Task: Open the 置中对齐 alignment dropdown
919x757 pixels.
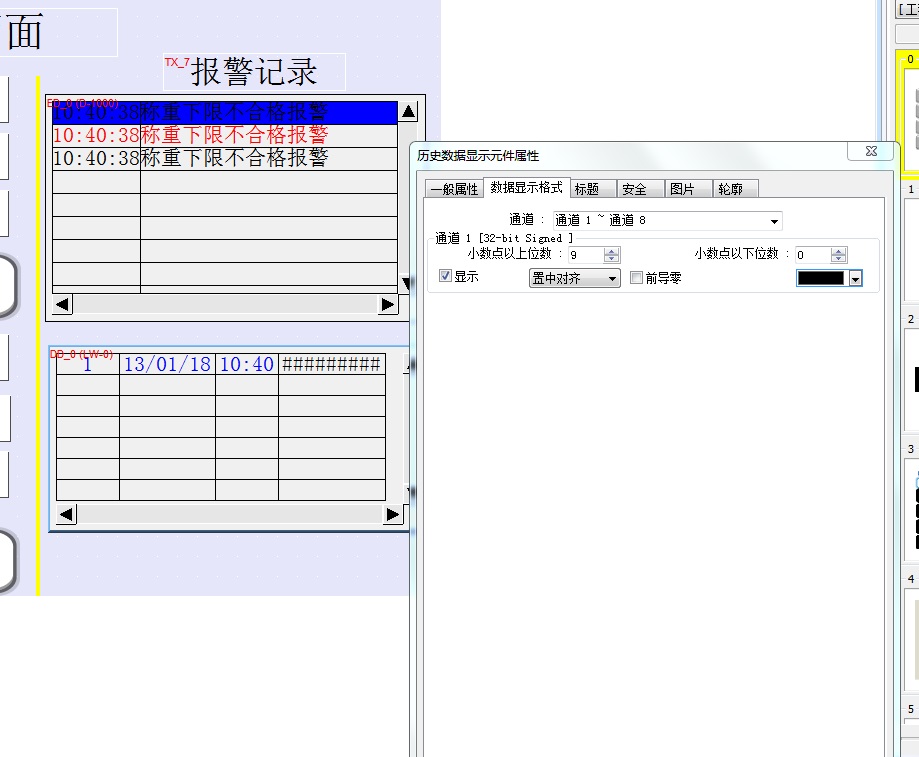Action: click(613, 278)
